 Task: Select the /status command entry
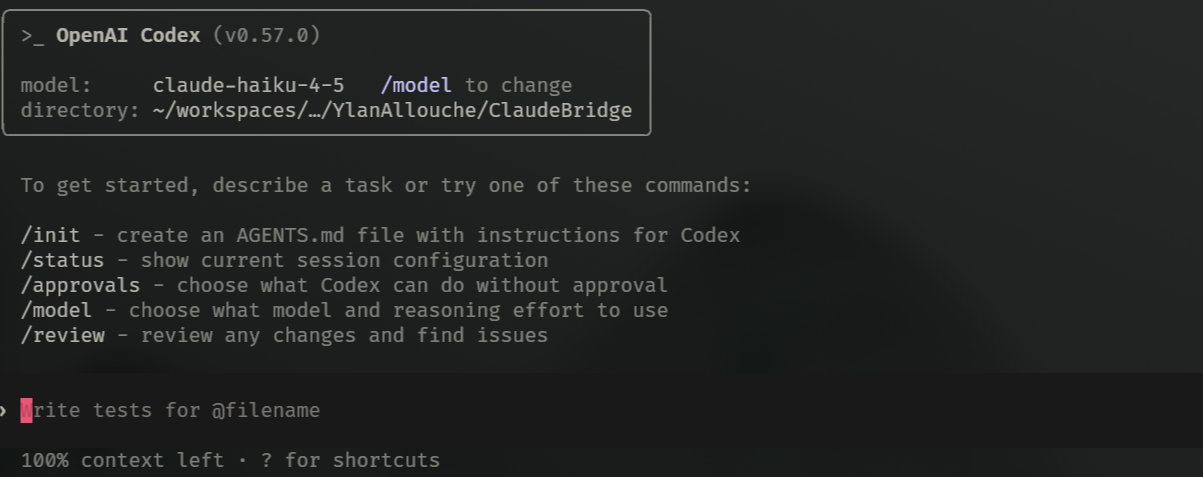[x=62, y=261]
